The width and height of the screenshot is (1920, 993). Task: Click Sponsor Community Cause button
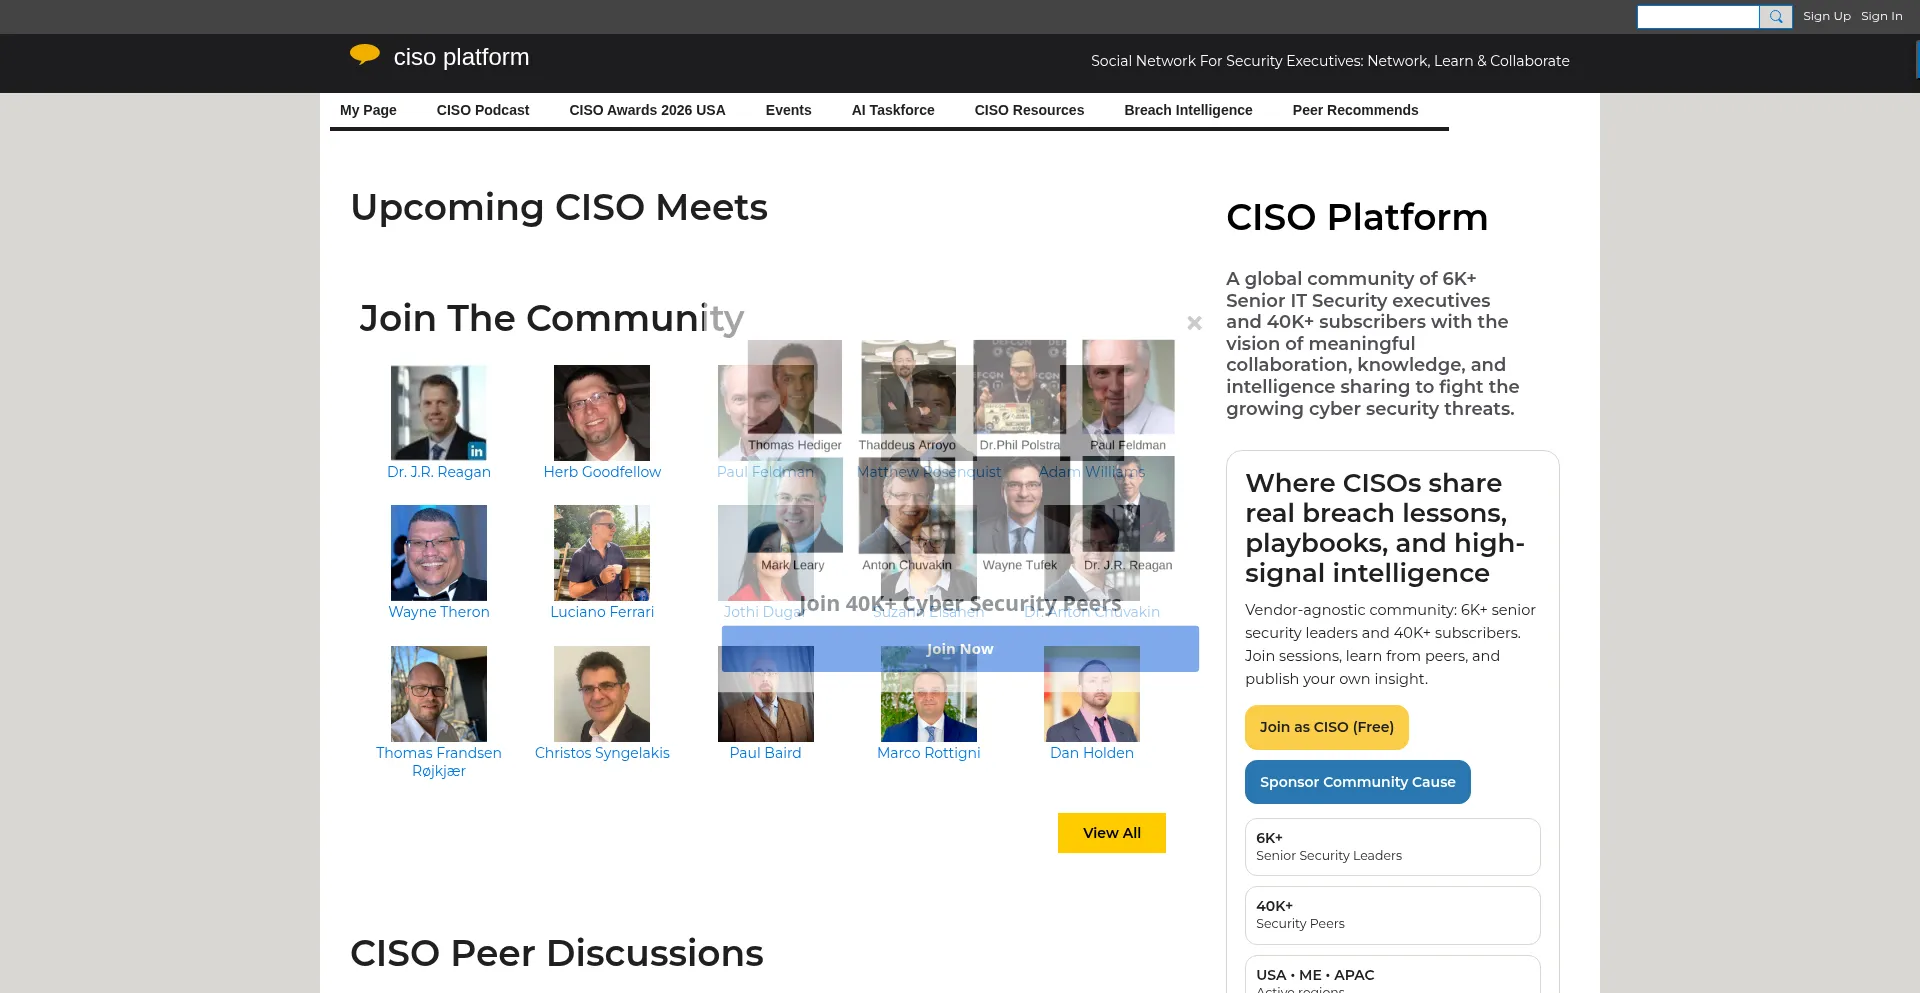(x=1357, y=782)
